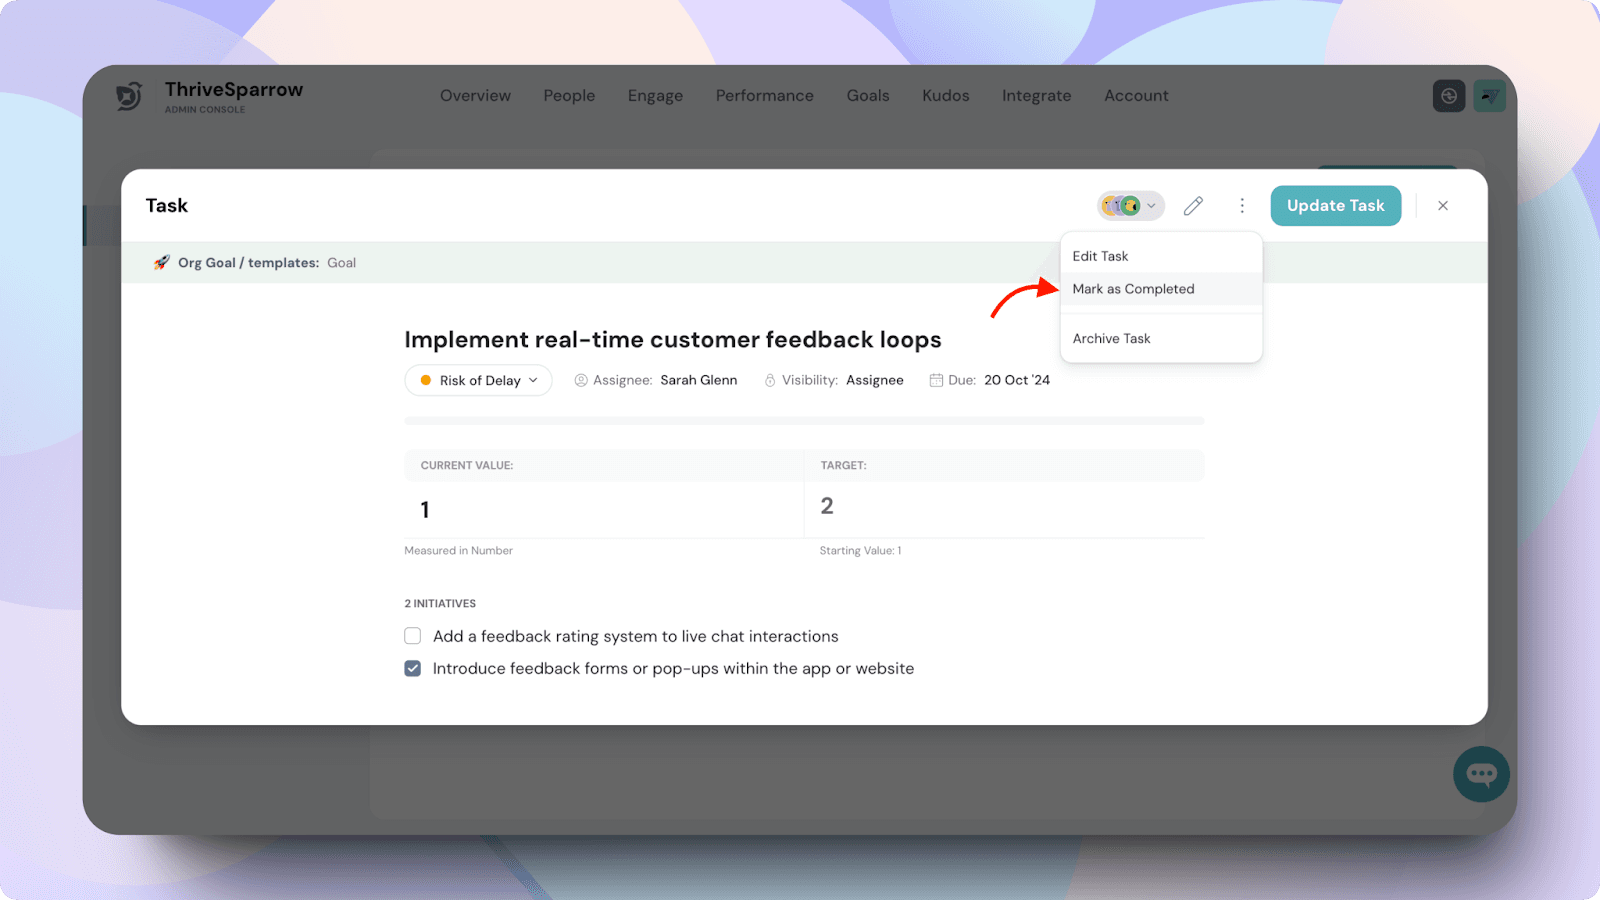Close the Task dialog with the X
This screenshot has height=900, width=1600.
click(1443, 206)
